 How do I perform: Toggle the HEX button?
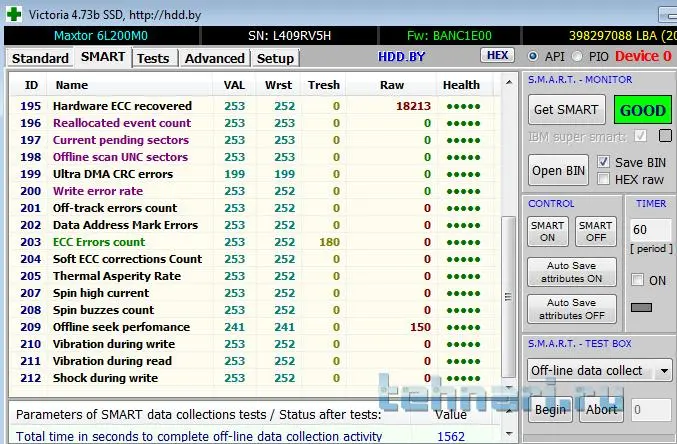point(497,55)
